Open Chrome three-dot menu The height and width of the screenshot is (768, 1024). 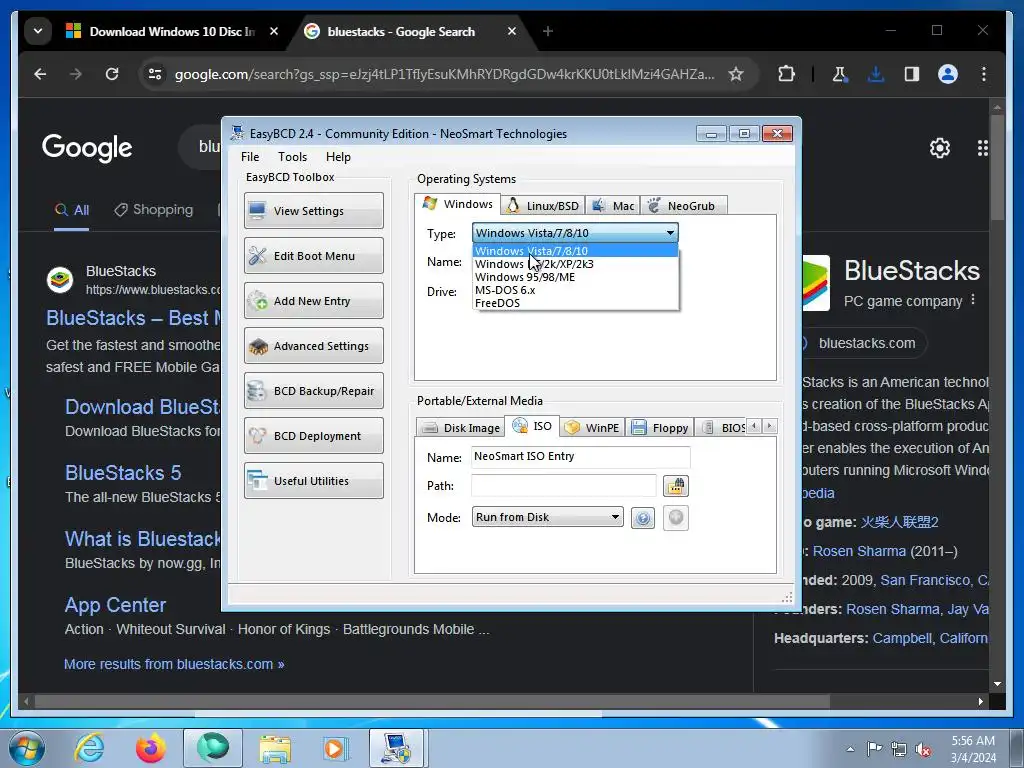point(984,74)
